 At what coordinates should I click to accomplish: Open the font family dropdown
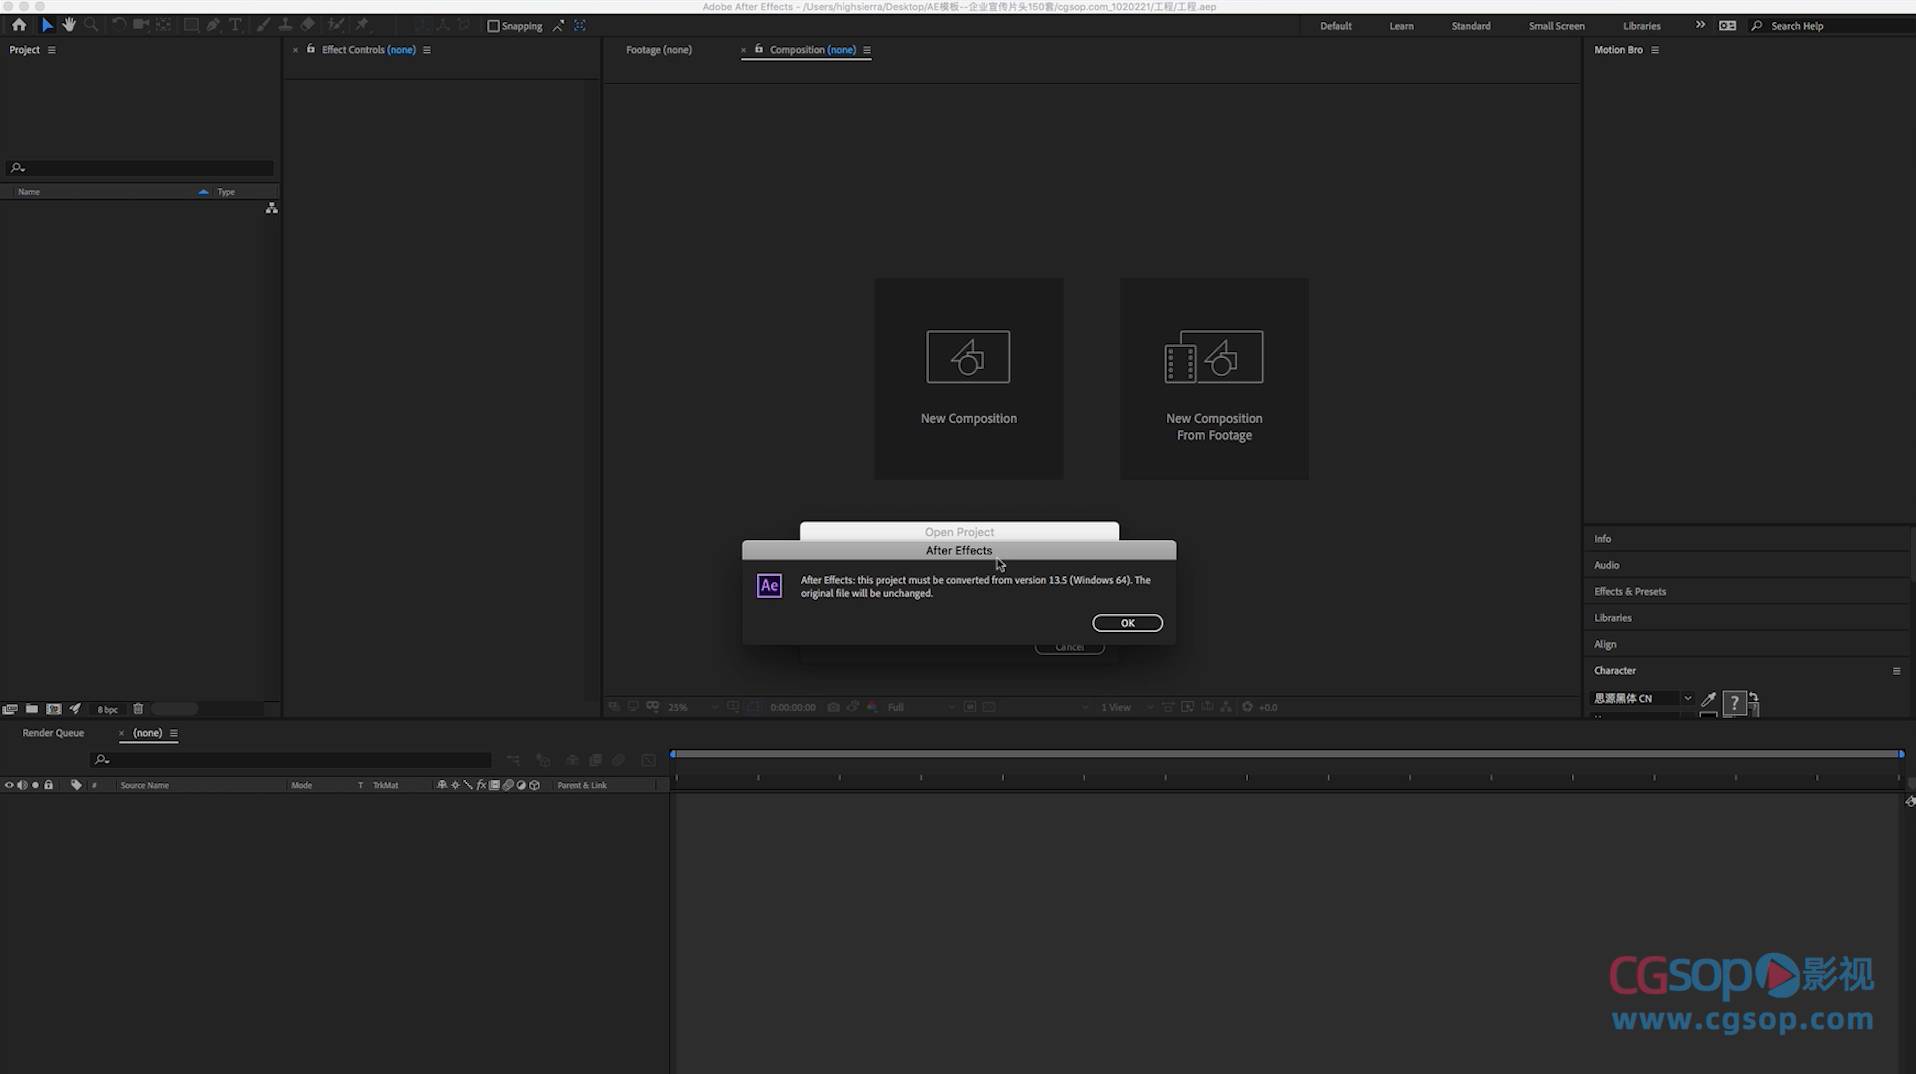1687,698
